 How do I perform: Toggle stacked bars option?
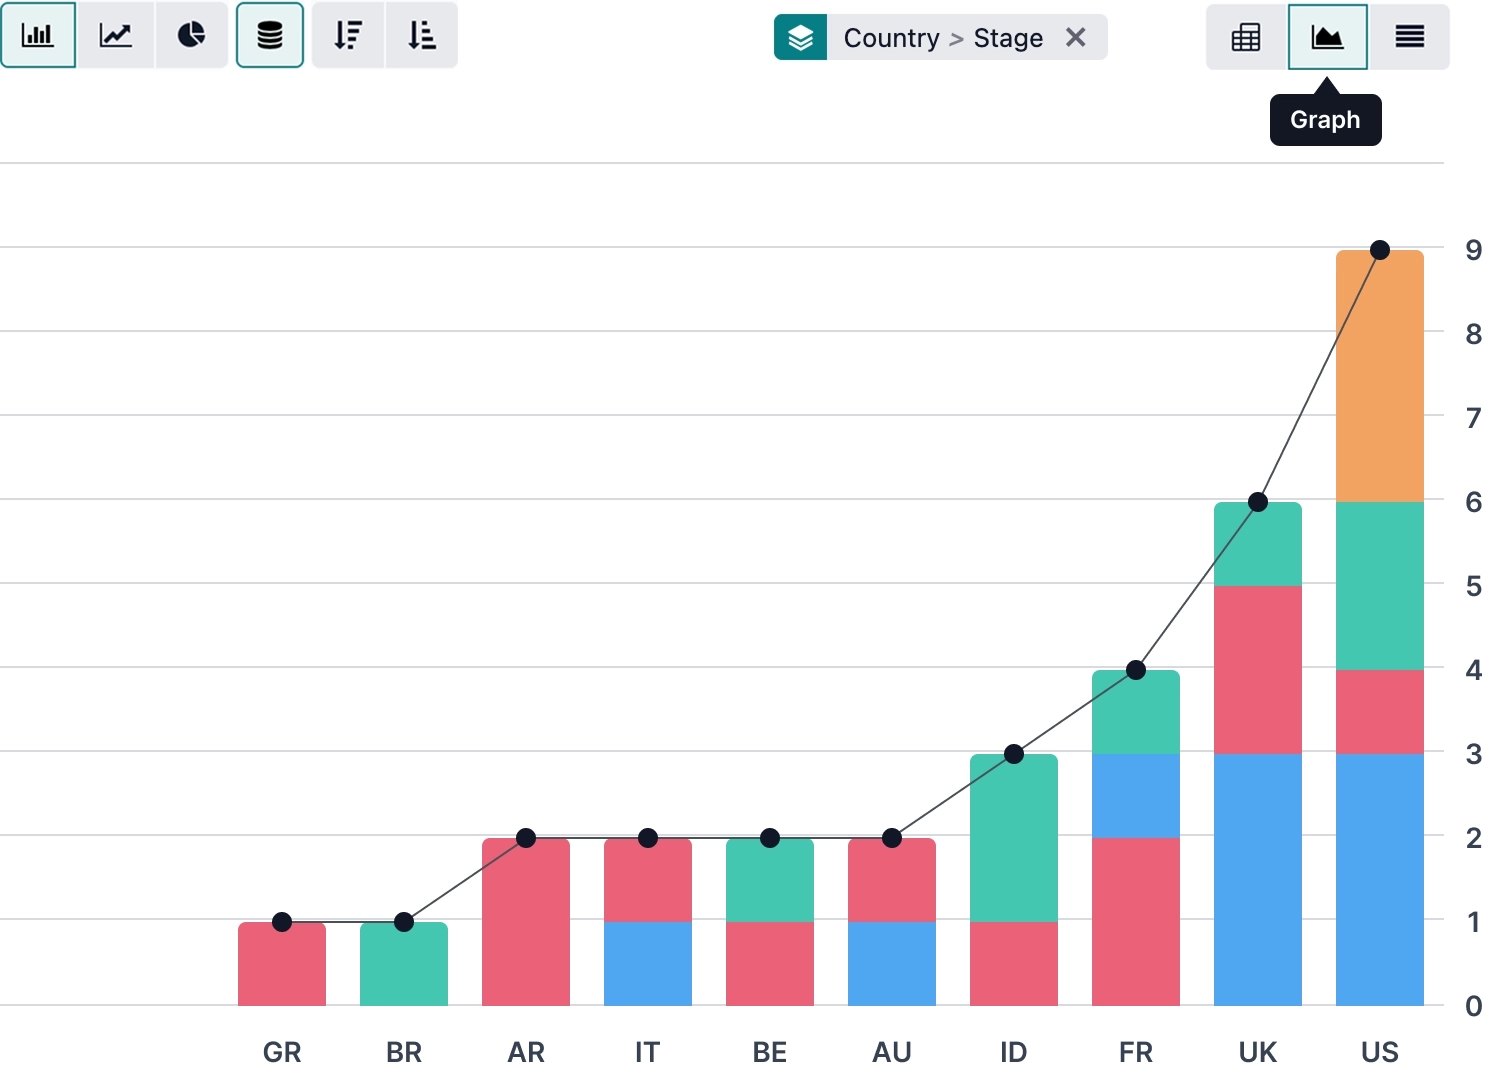tap(270, 36)
